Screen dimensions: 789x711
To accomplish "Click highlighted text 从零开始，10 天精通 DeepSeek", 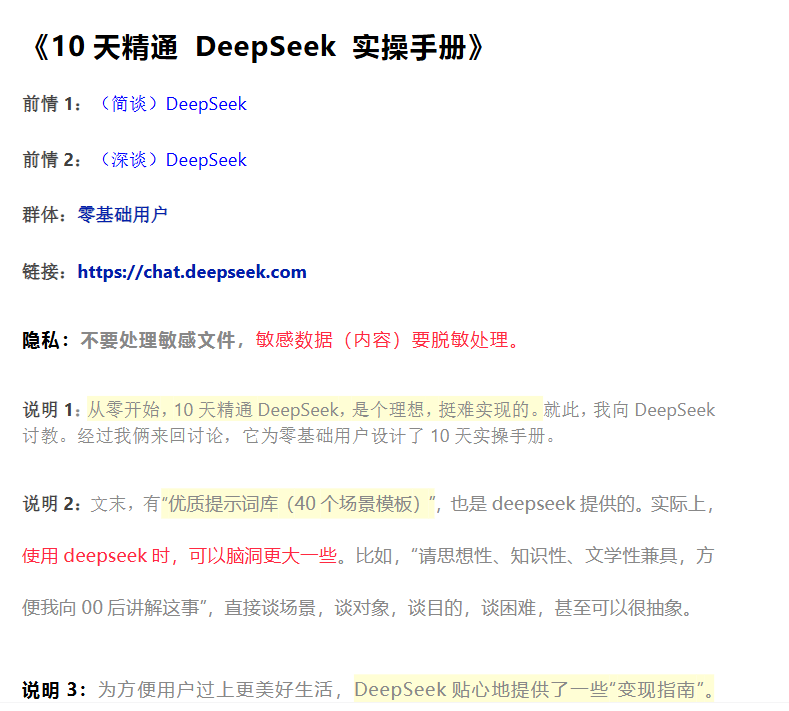I will click(213, 410).
